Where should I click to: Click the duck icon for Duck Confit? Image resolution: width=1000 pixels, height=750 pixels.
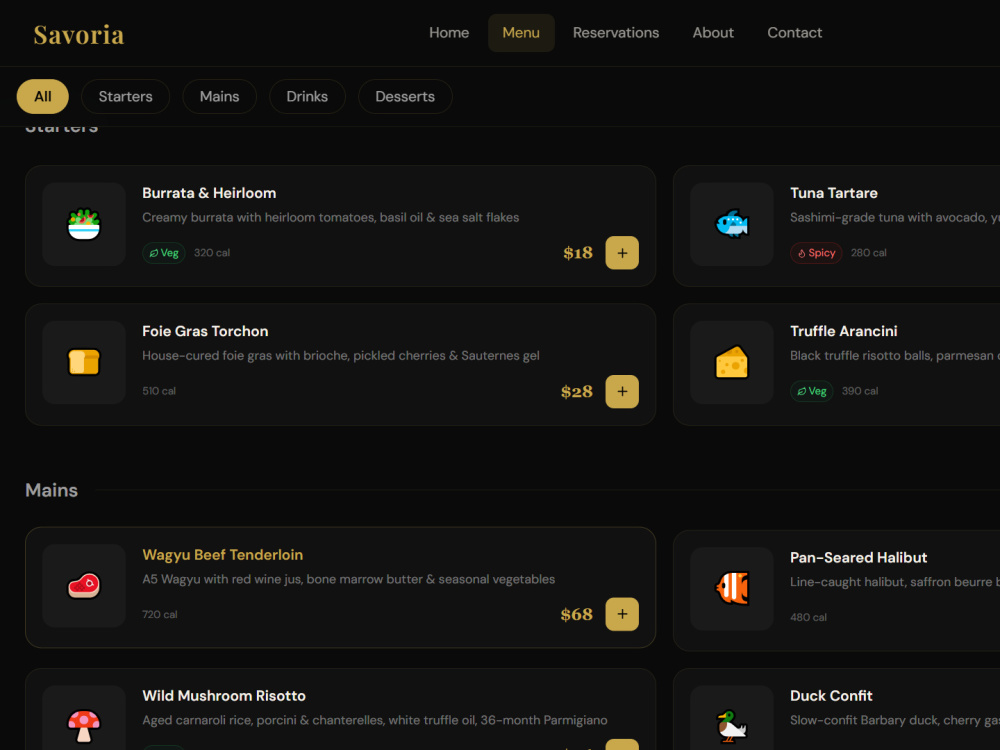pos(732,726)
